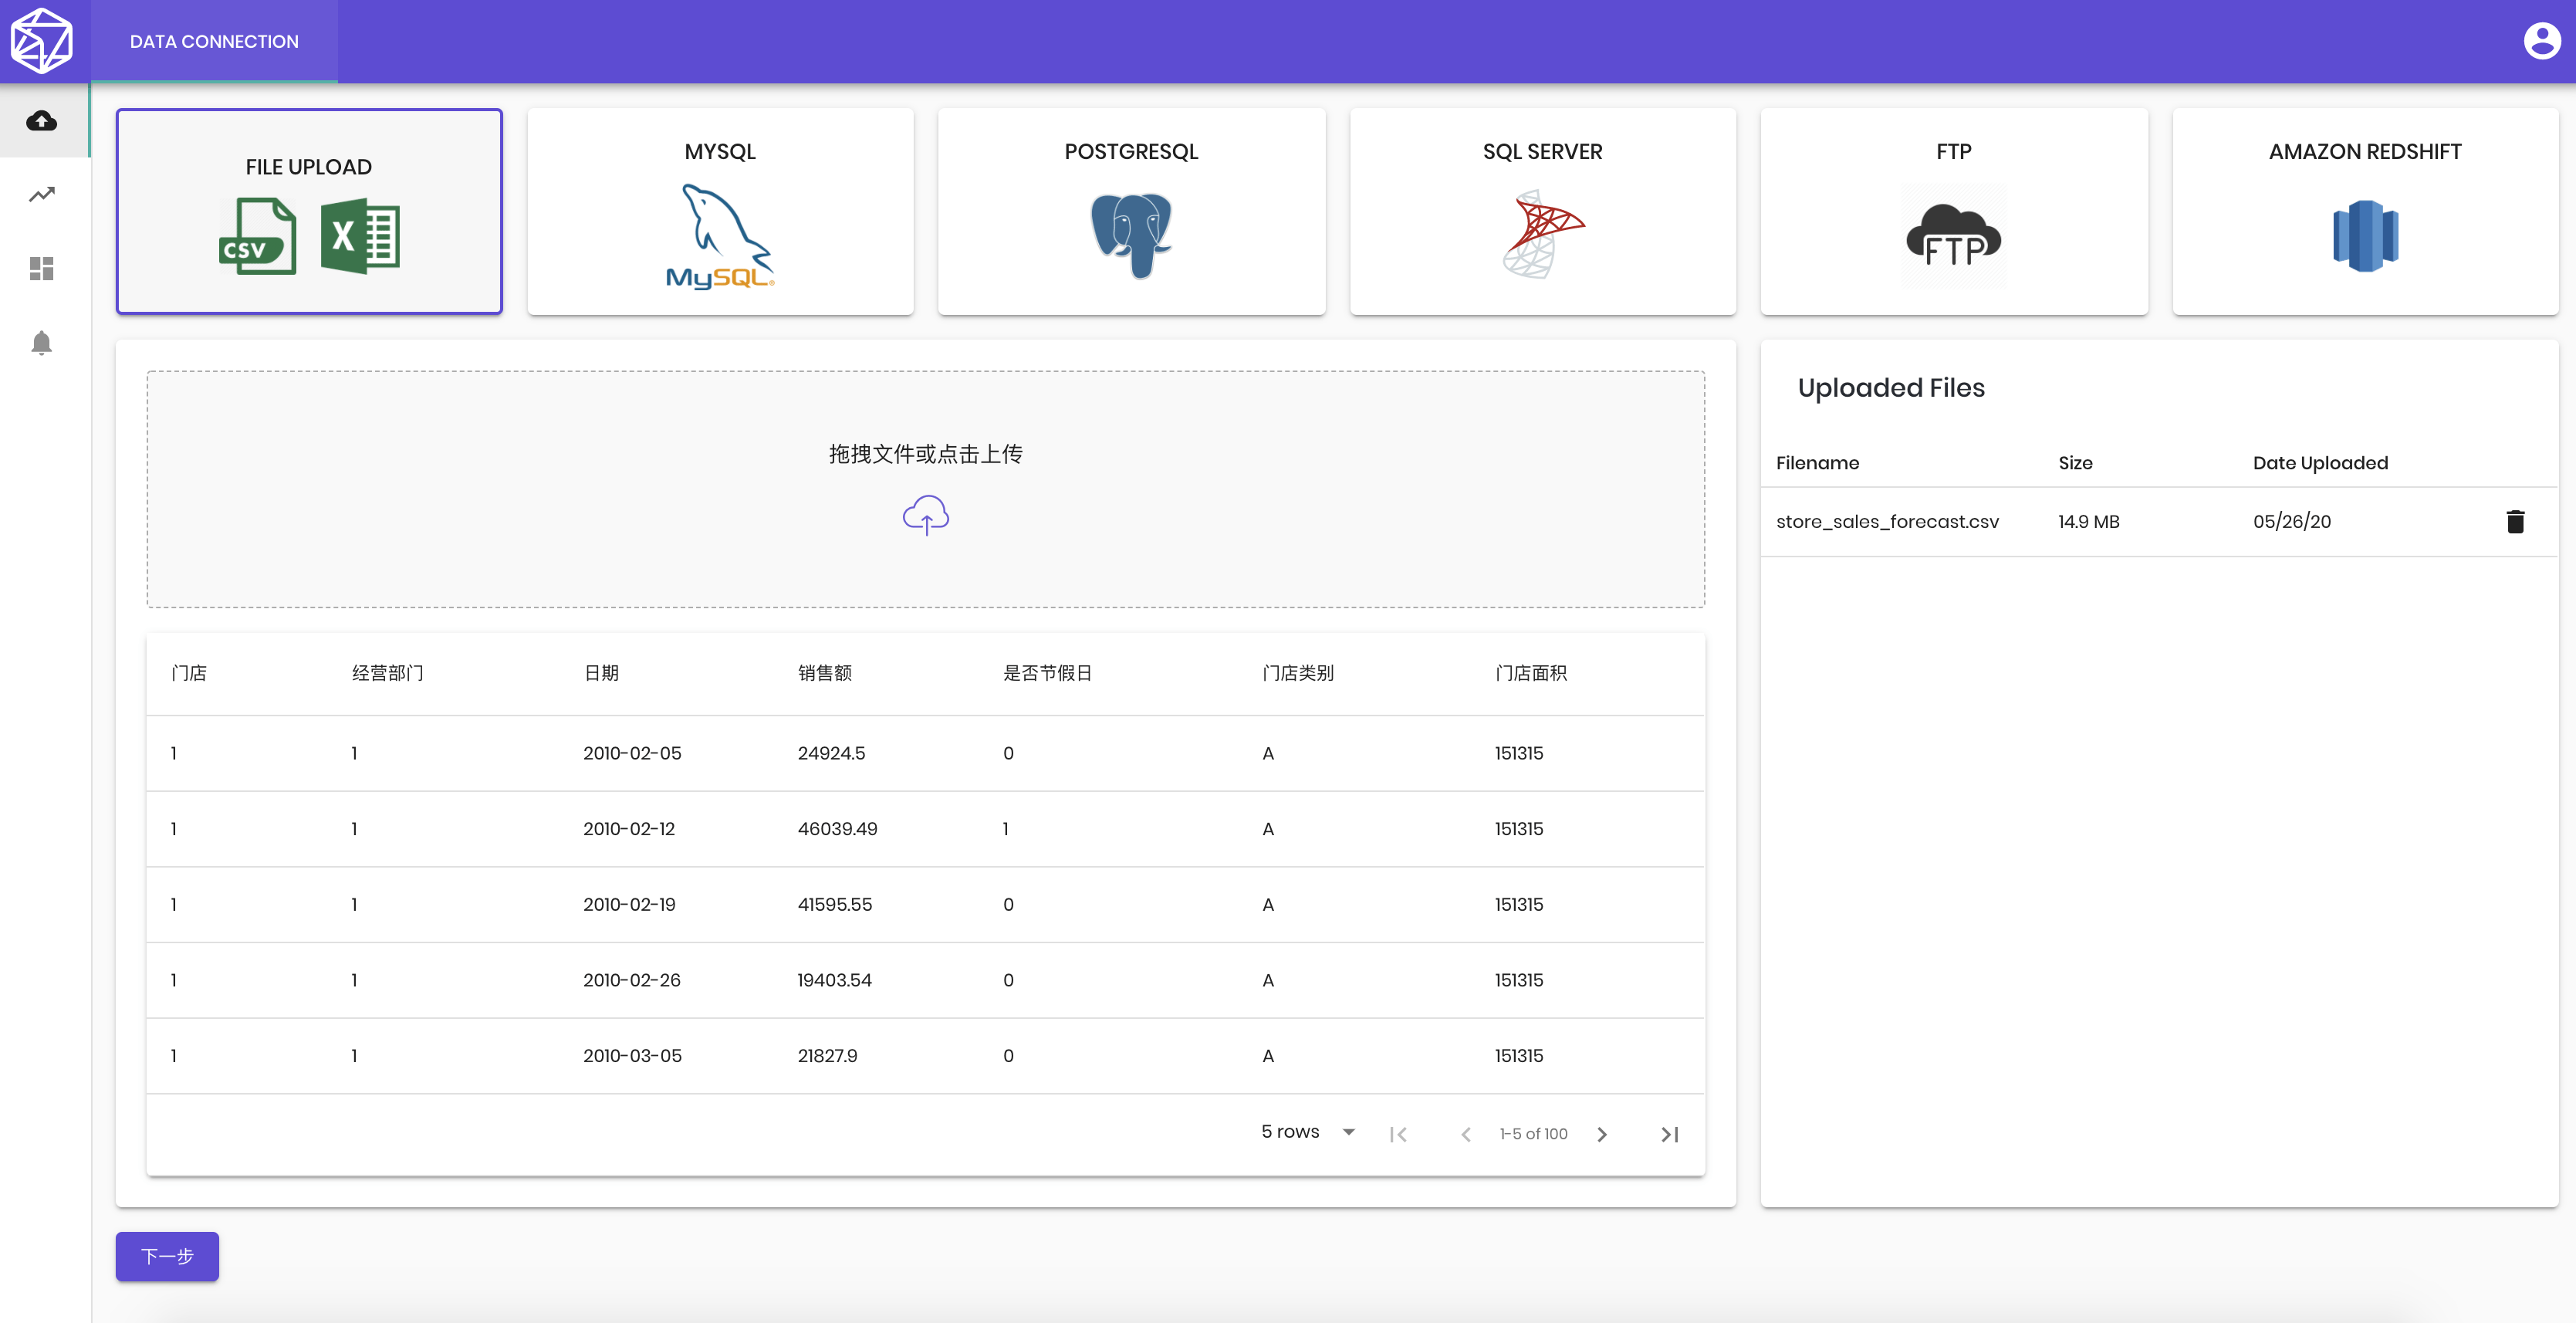This screenshot has height=1323, width=2576.
Task: Open the notifications bell sidebar icon
Action: tap(41, 343)
